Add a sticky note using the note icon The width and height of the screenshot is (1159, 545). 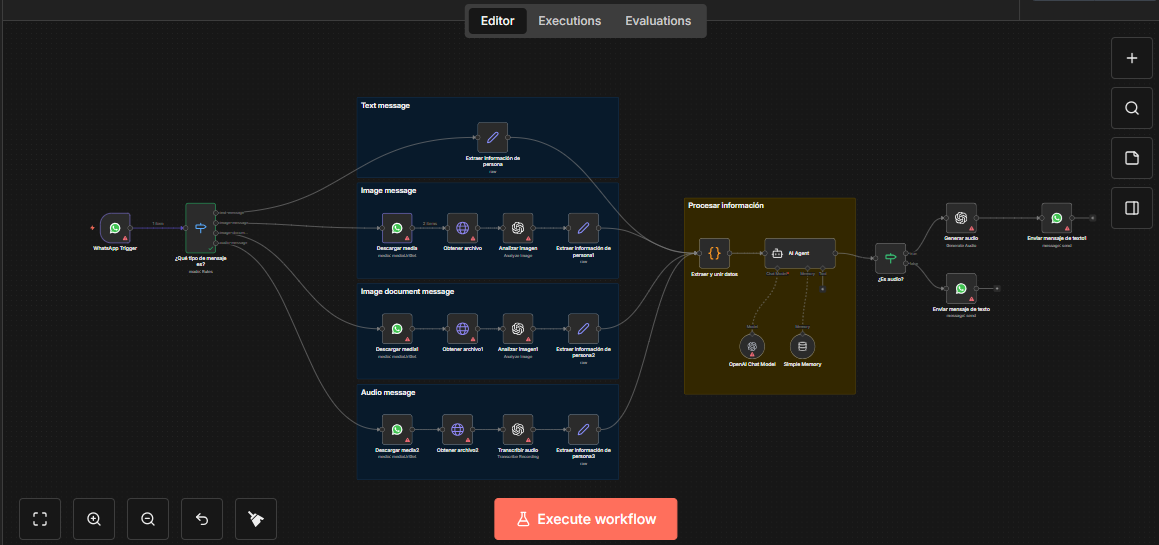tap(1132, 158)
